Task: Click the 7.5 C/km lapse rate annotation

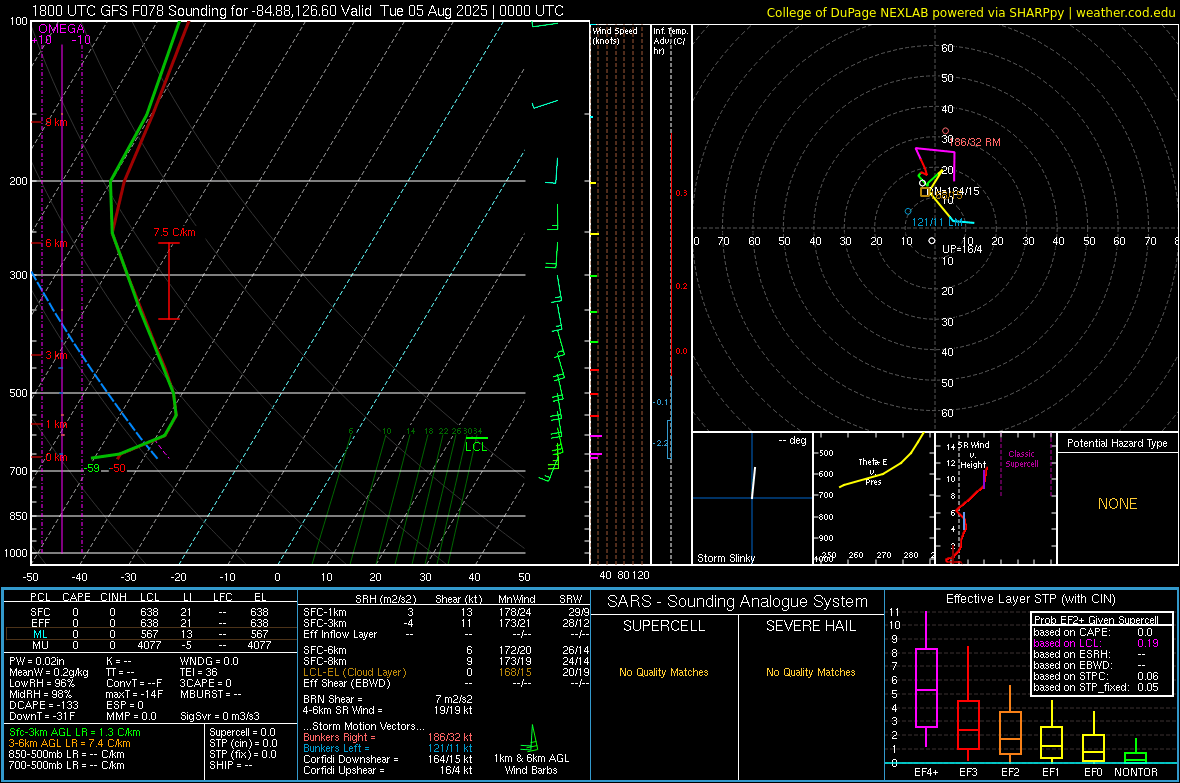Action: point(175,232)
